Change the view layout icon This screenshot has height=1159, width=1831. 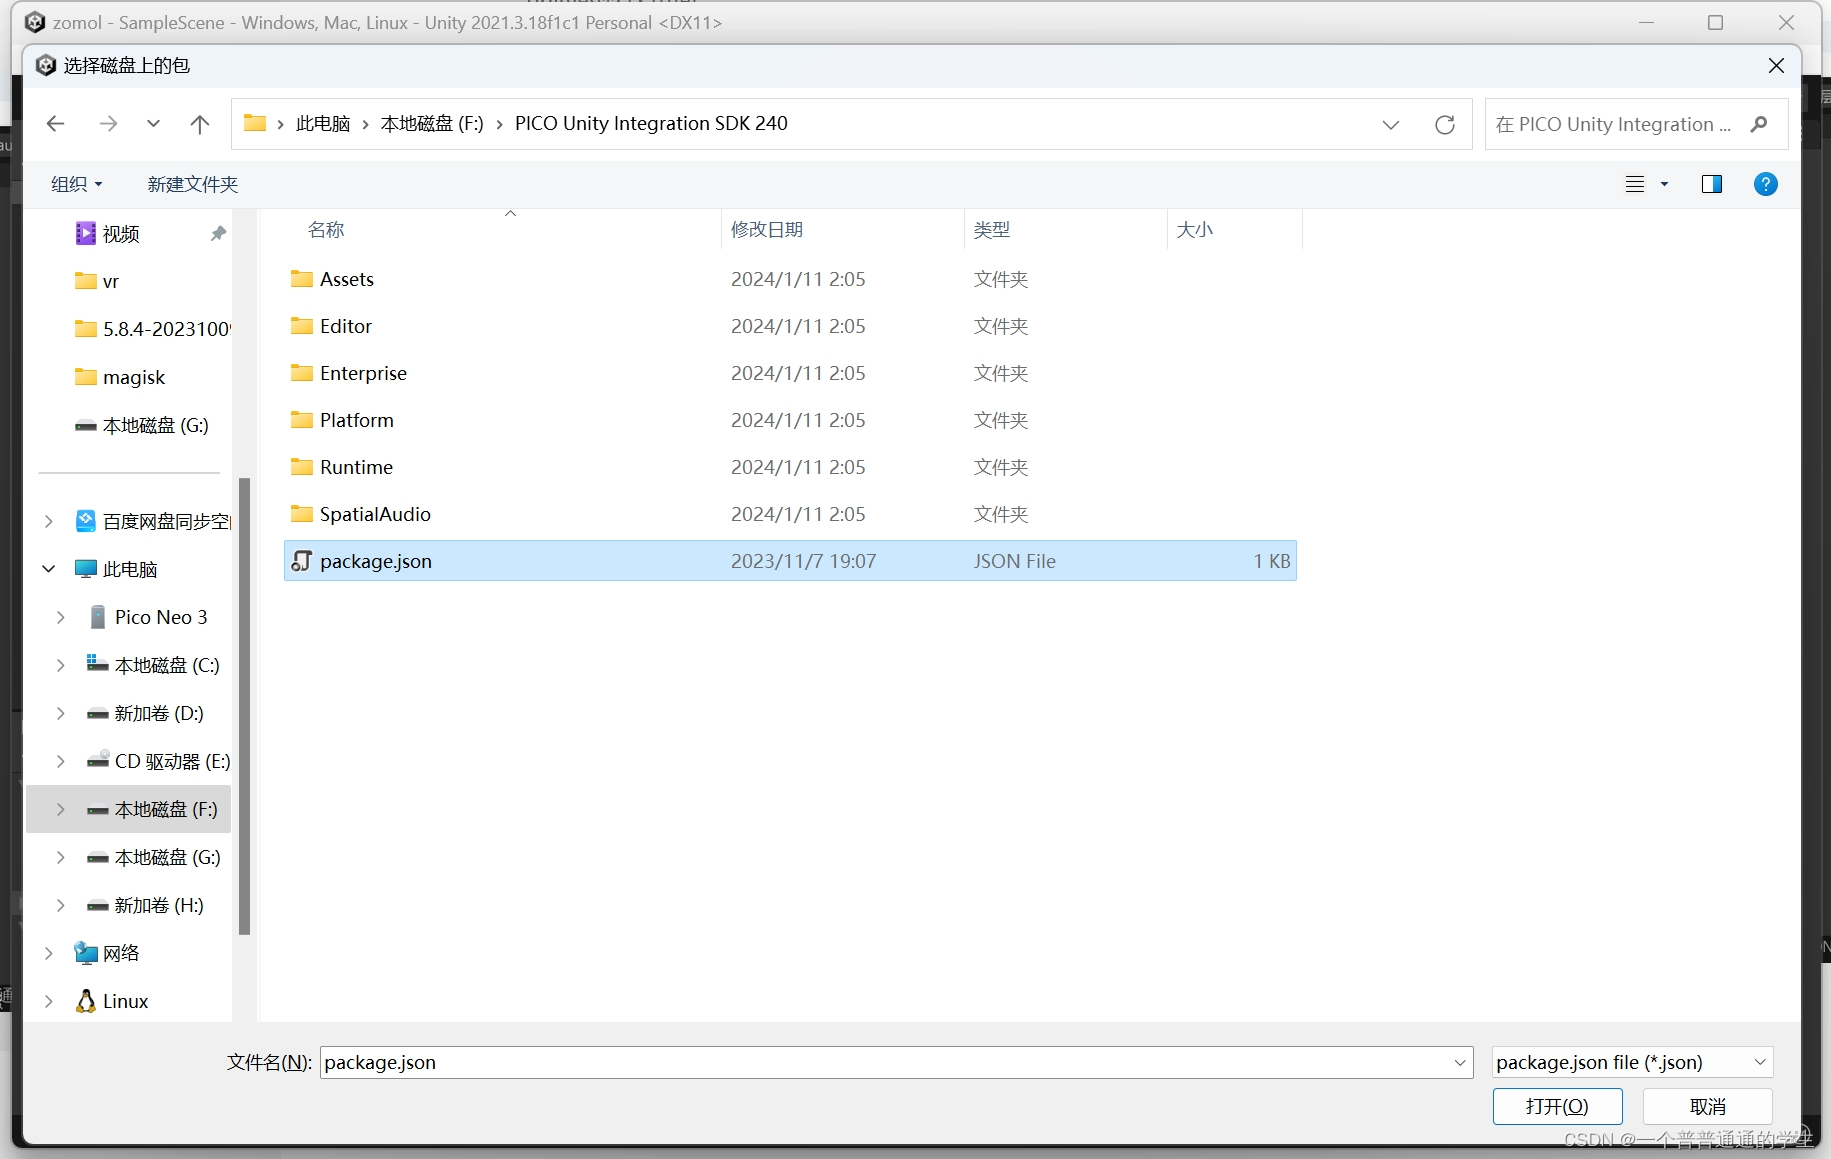click(x=1635, y=184)
